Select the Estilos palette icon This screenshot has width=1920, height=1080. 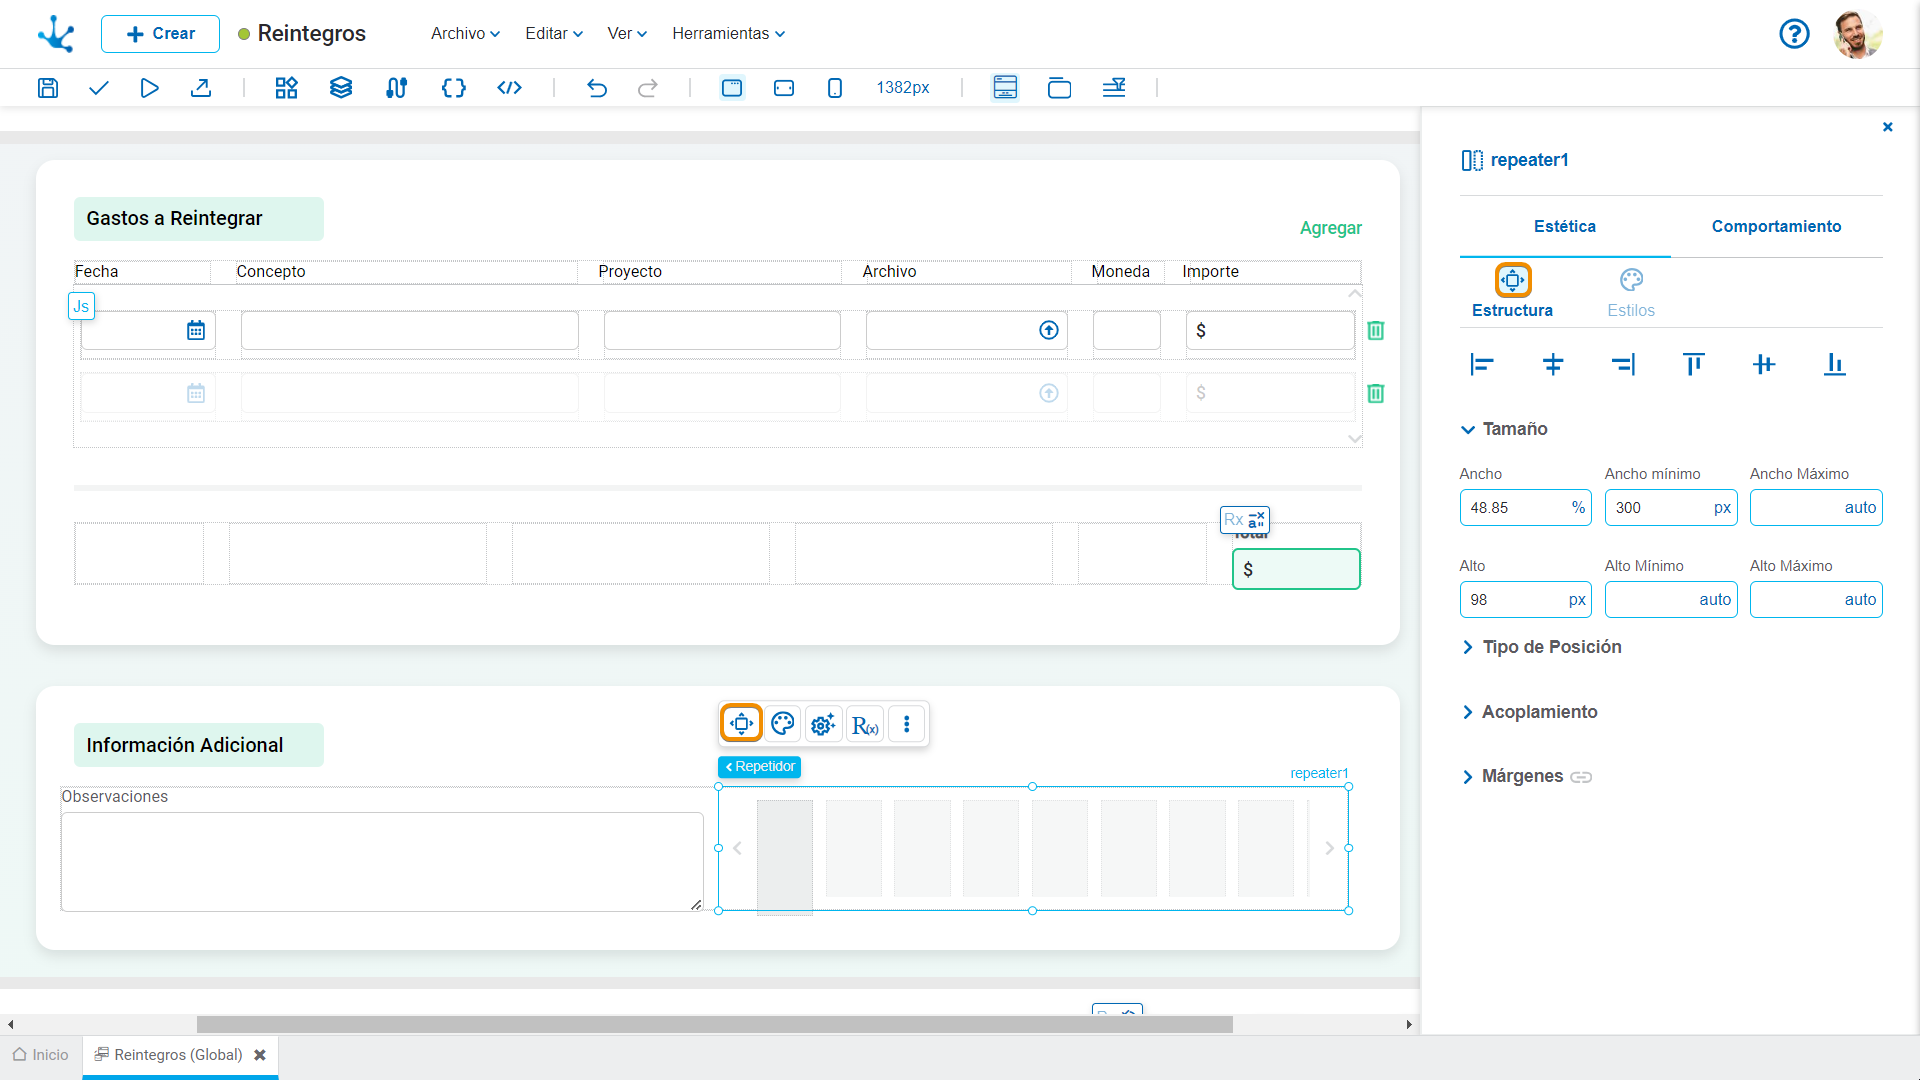(1631, 280)
